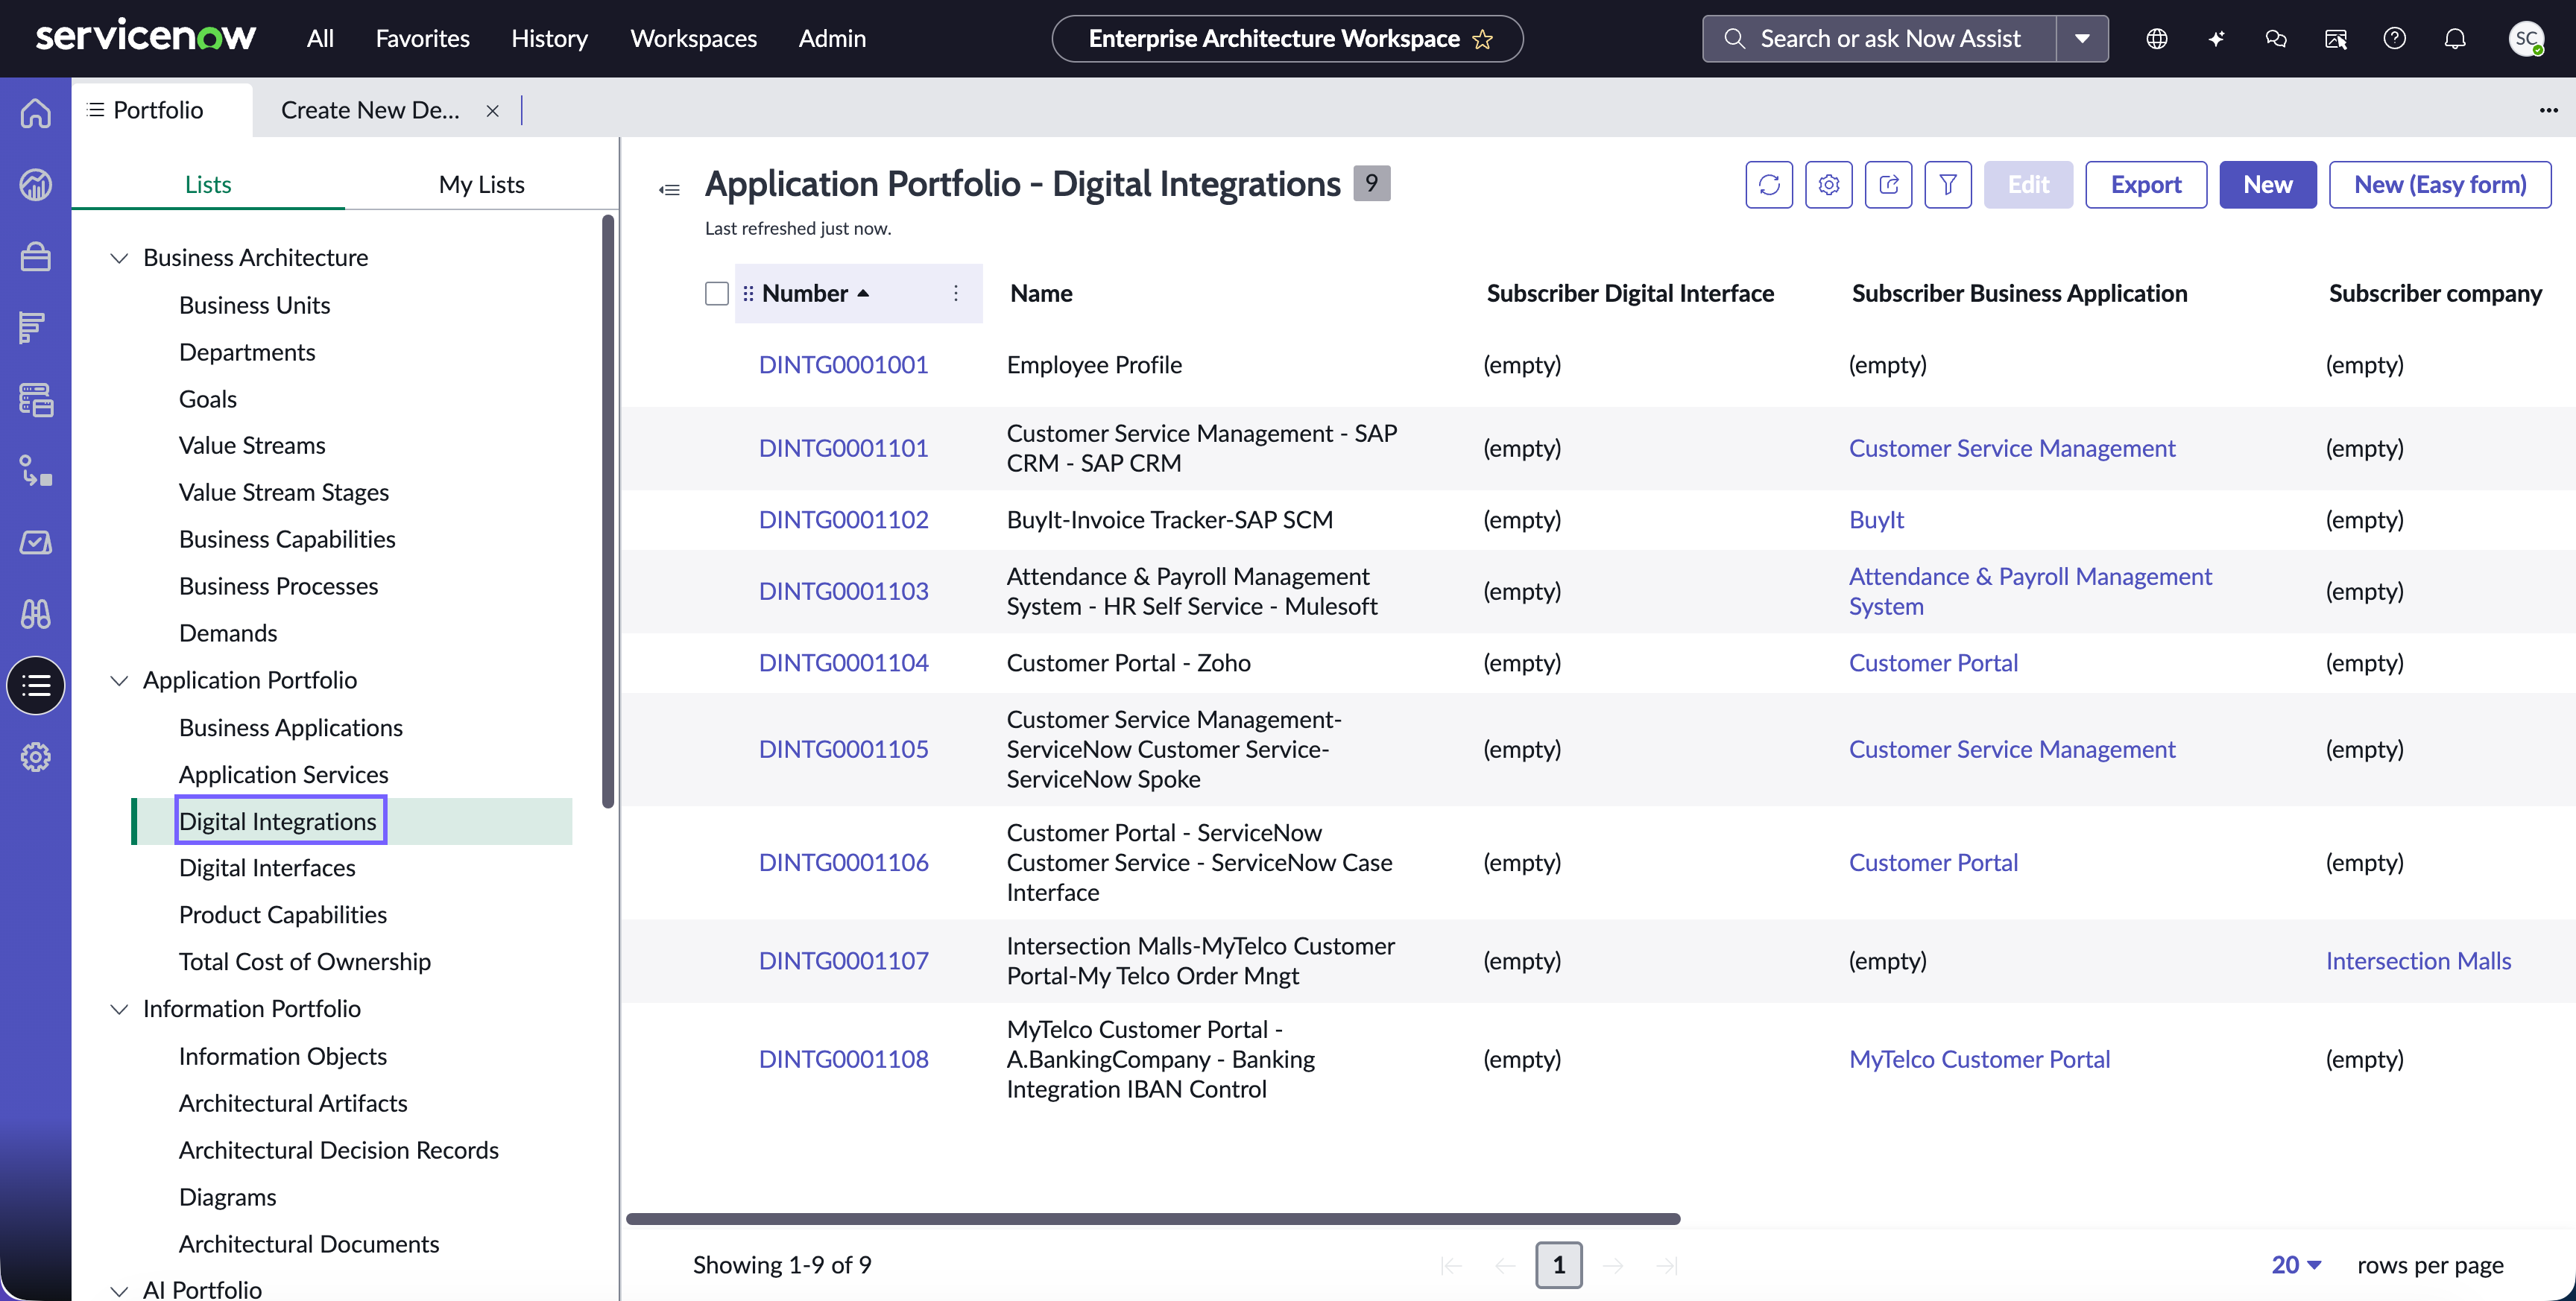The height and width of the screenshot is (1301, 2576).
Task: Open Business Applications in the tree
Action: click(x=291, y=727)
